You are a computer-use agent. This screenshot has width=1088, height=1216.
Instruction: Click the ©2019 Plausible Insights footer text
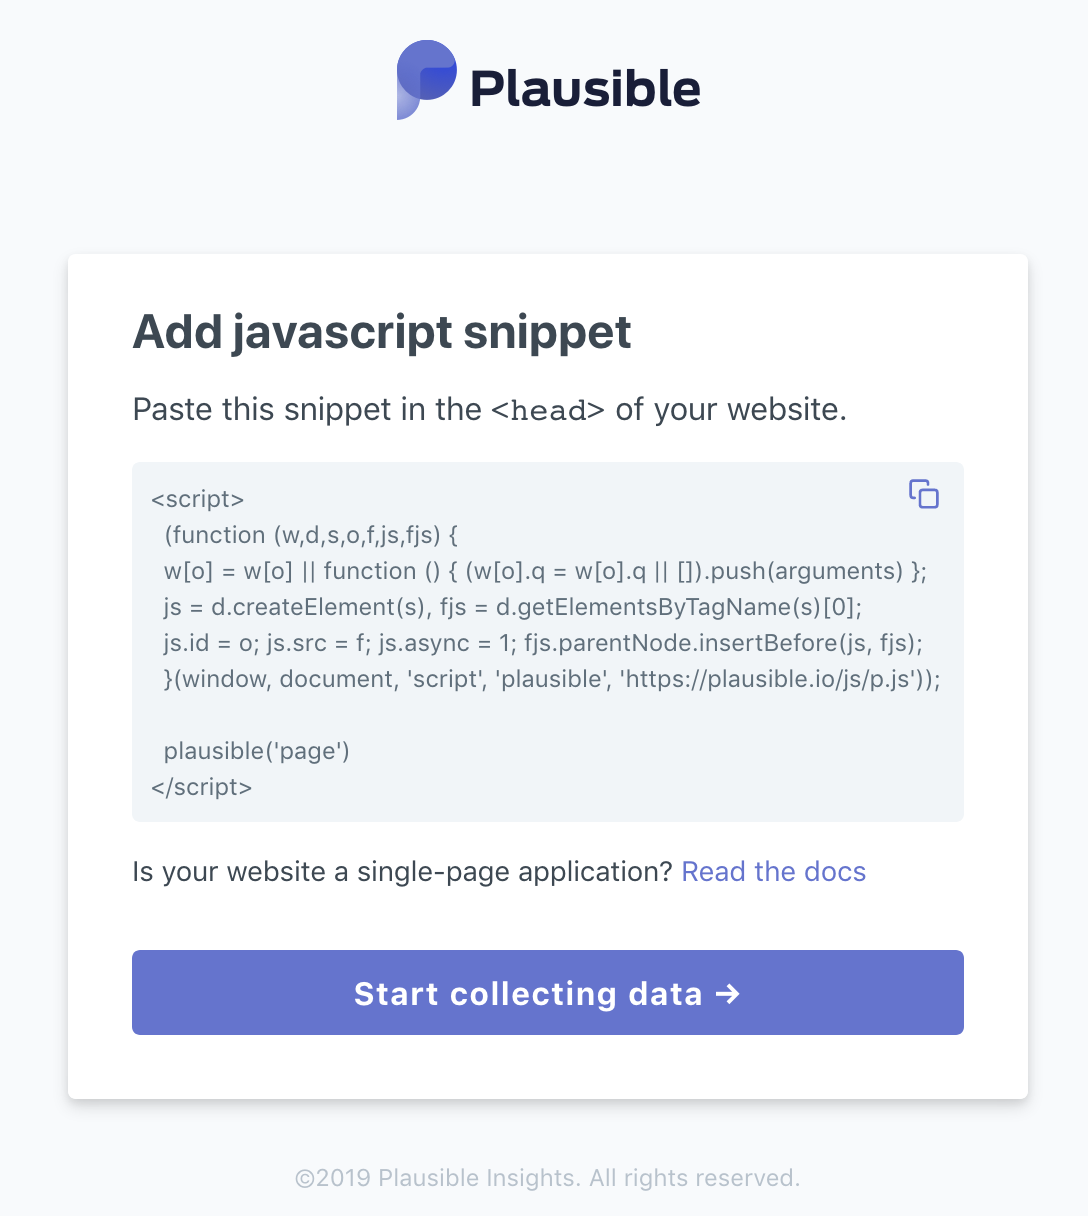click(x=548, y=1178)
